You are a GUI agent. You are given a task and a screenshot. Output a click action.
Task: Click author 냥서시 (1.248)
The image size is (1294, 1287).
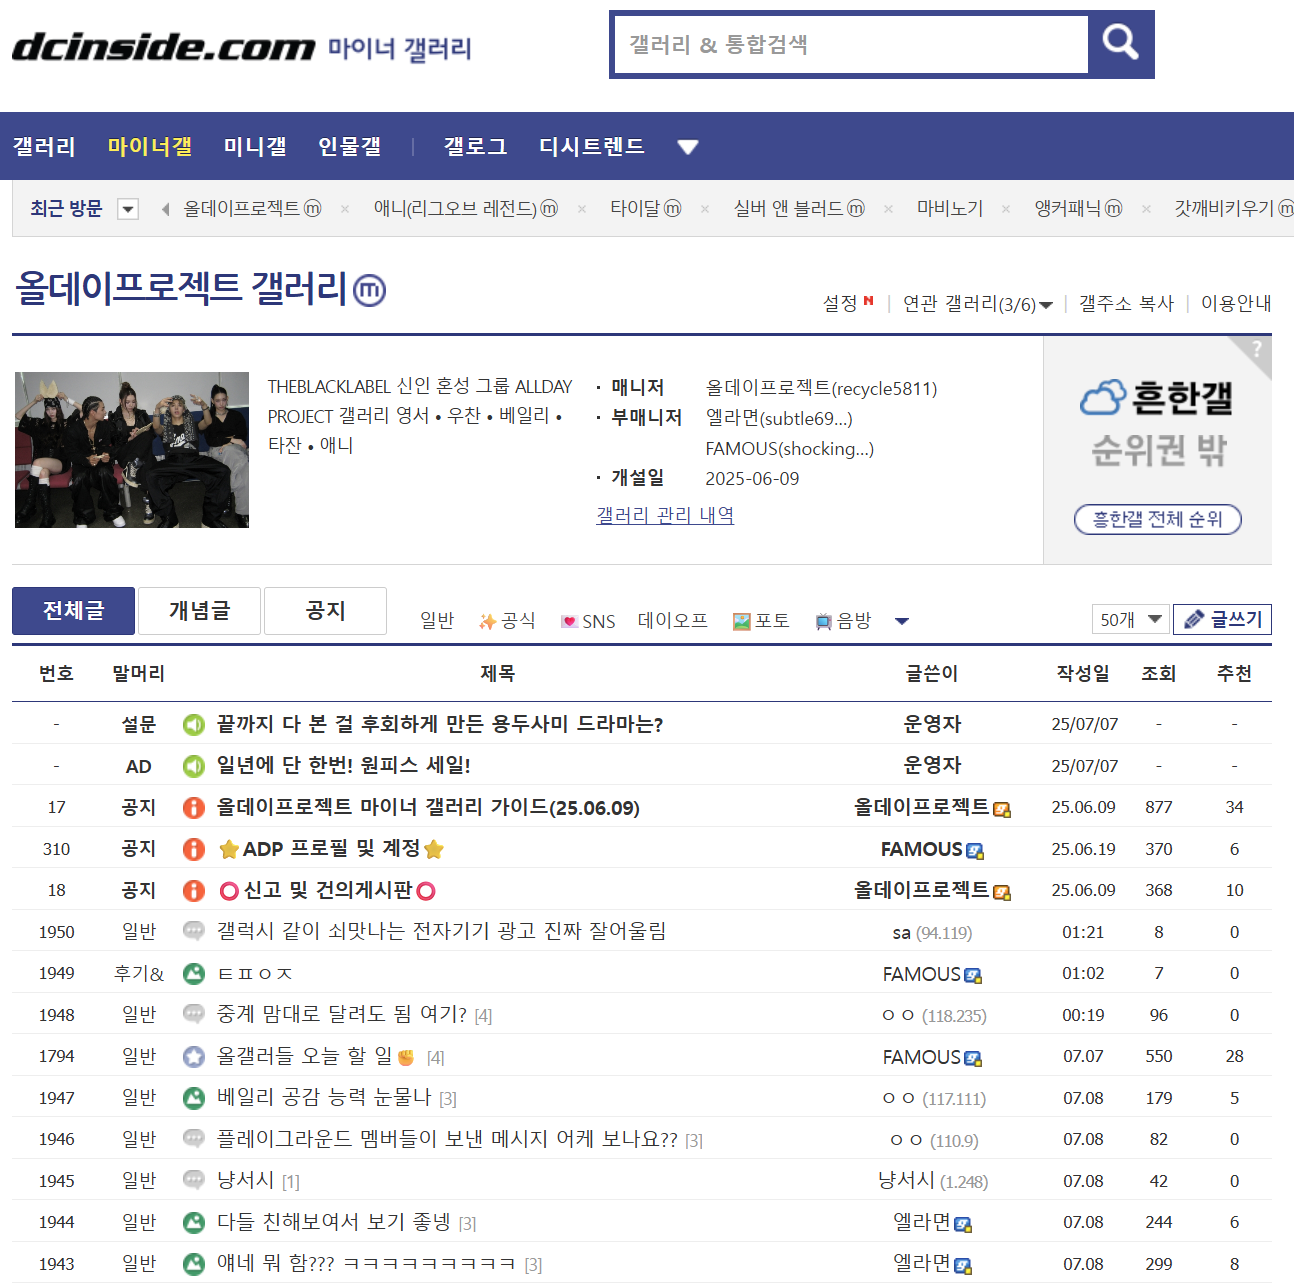click(933, 1181)
